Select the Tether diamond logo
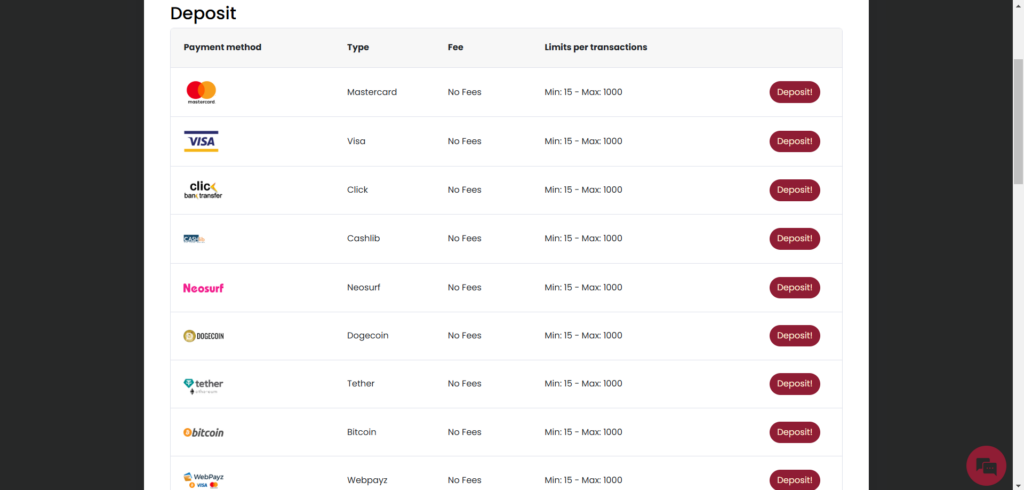The width and height of the screenshot is (1024, 490). [203, 385]
